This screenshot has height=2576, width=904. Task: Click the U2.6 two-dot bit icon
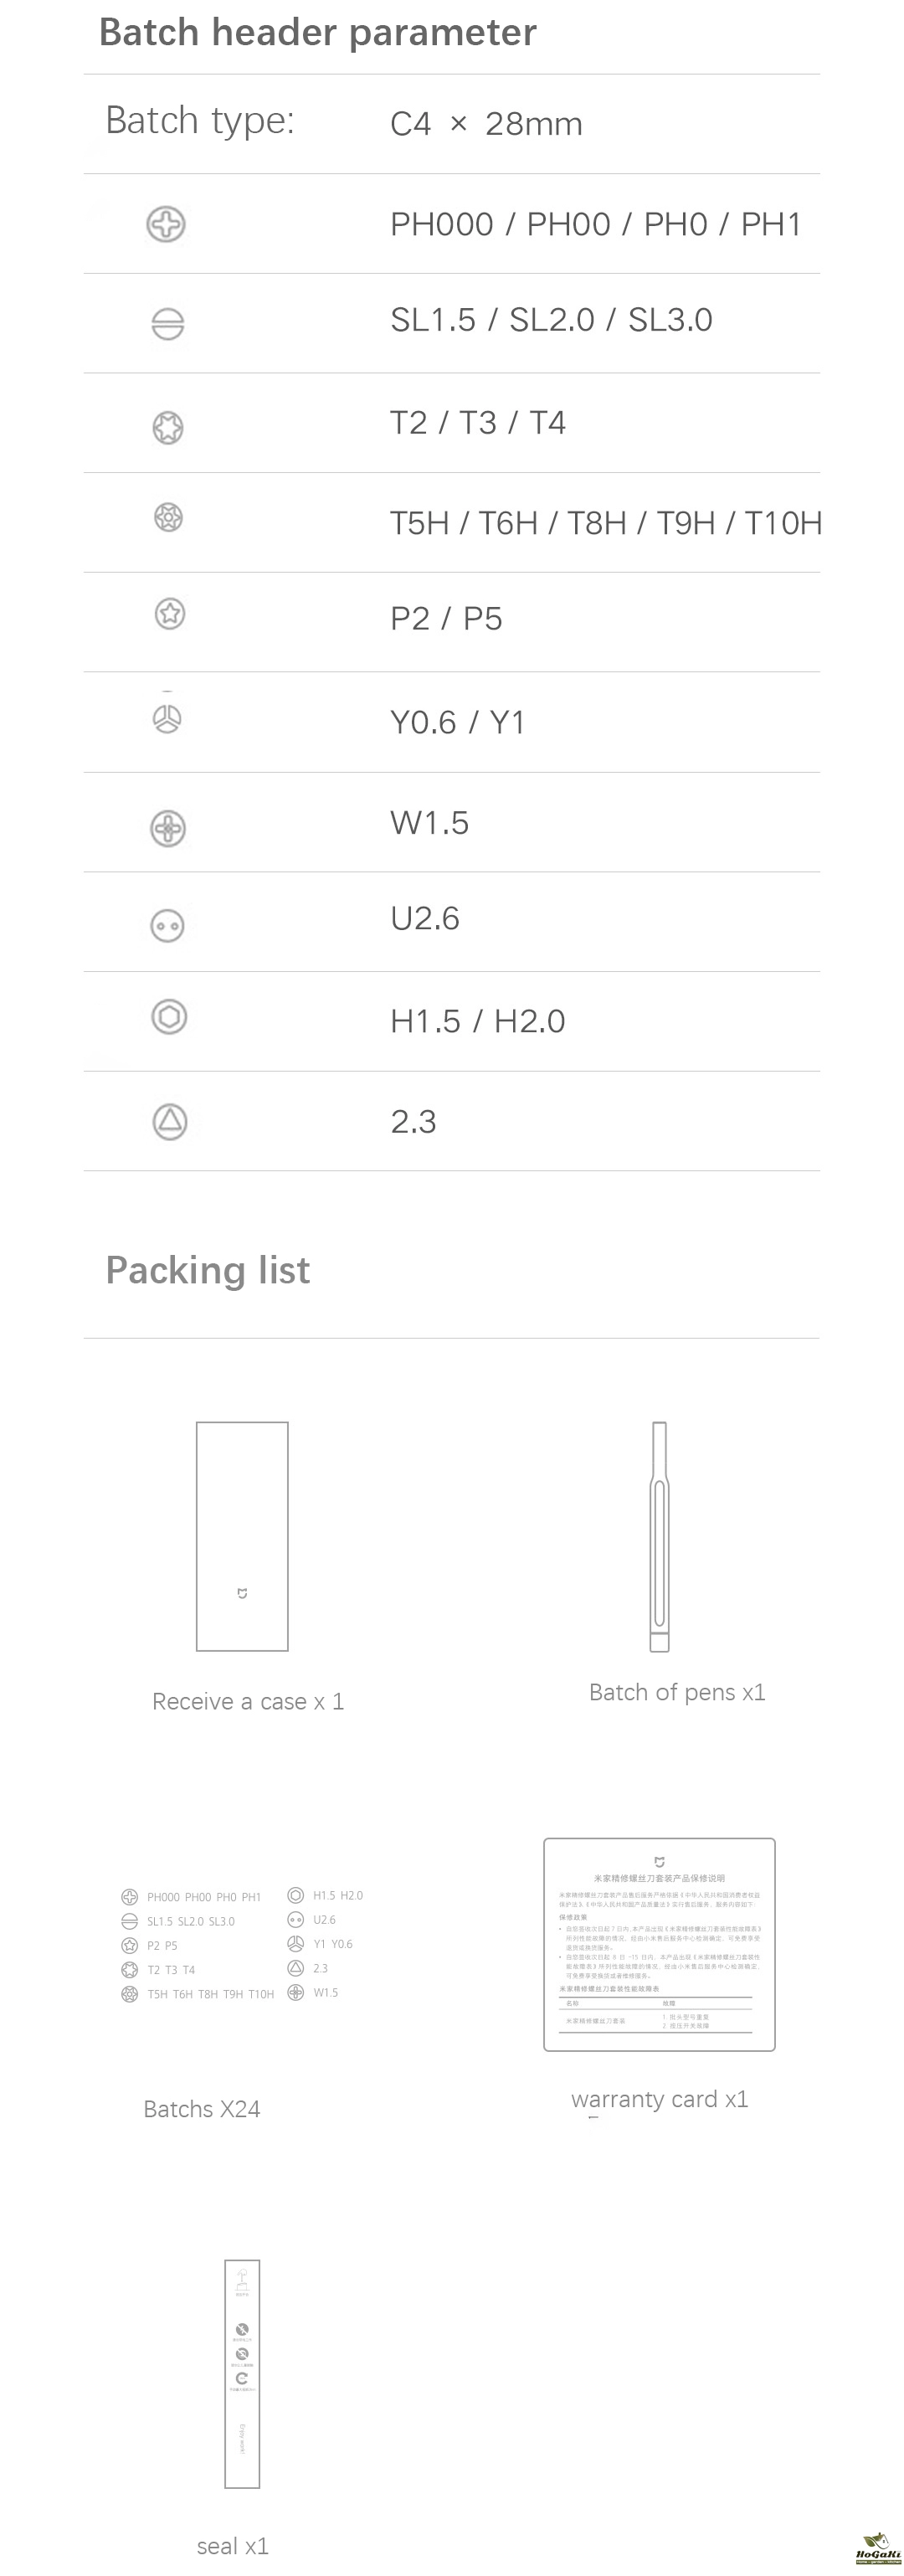point(167,926)
